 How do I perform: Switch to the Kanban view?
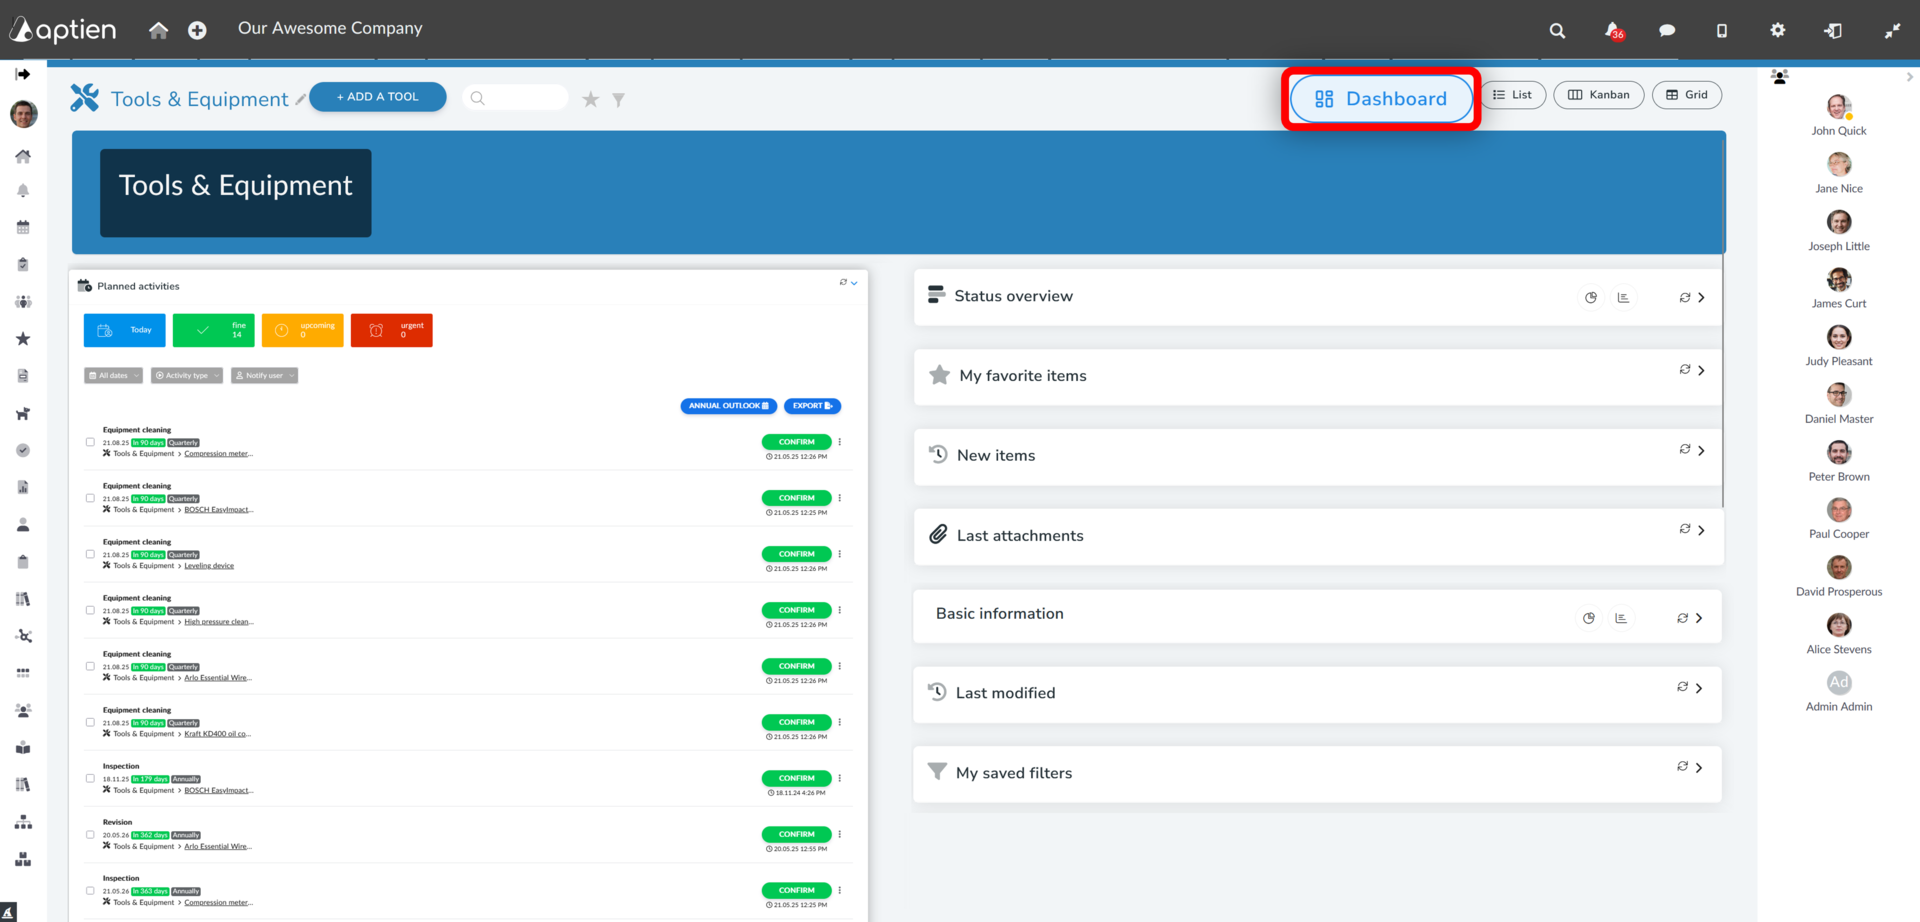(1599, 95)
